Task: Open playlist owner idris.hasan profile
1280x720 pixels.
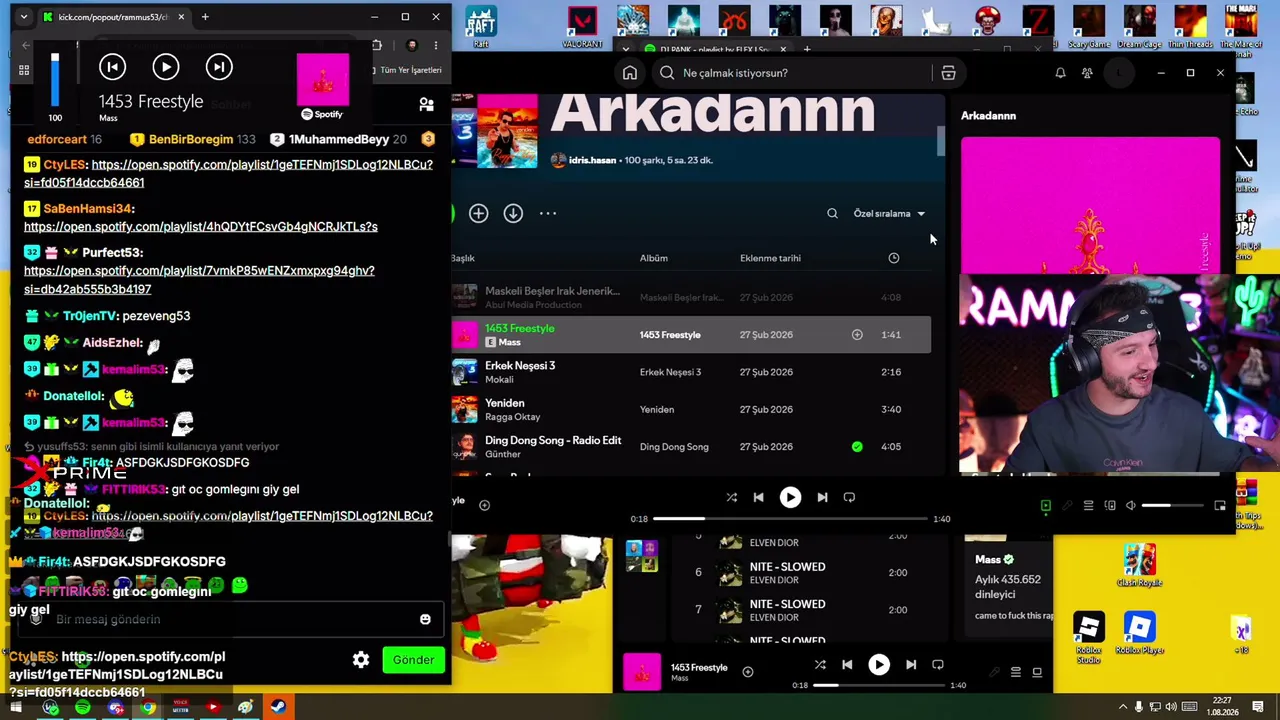Action: tap(592, 160)
